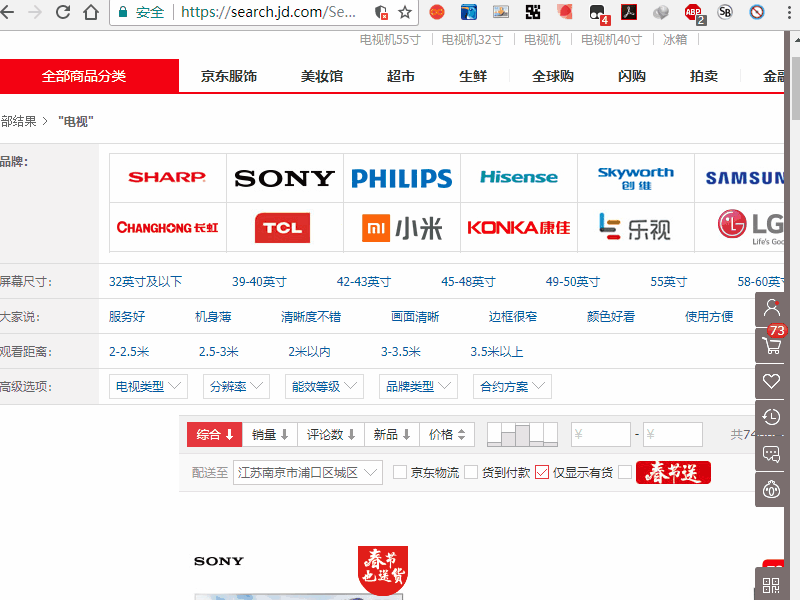Viewport: 800px width, 600px height.
Task: Bookmark this page with the star icon
Action: click(405, 12)
